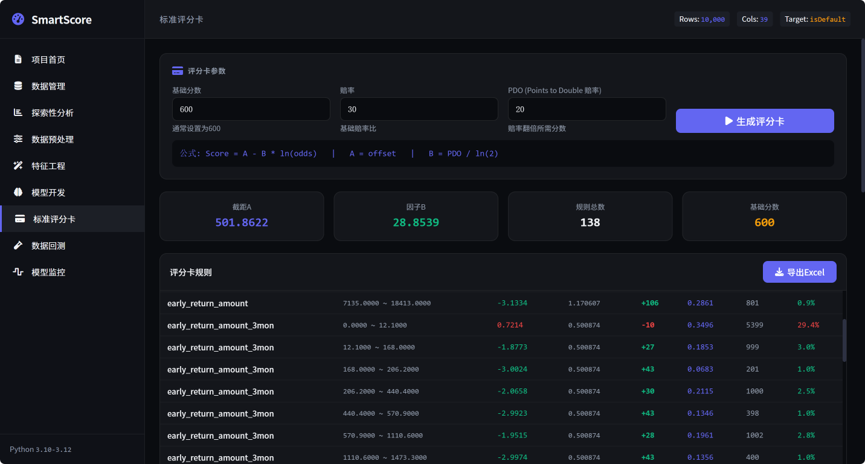The image size is (865, 464).
Task: Open 模型监控 pulse icon
Action: click(18, 271)
